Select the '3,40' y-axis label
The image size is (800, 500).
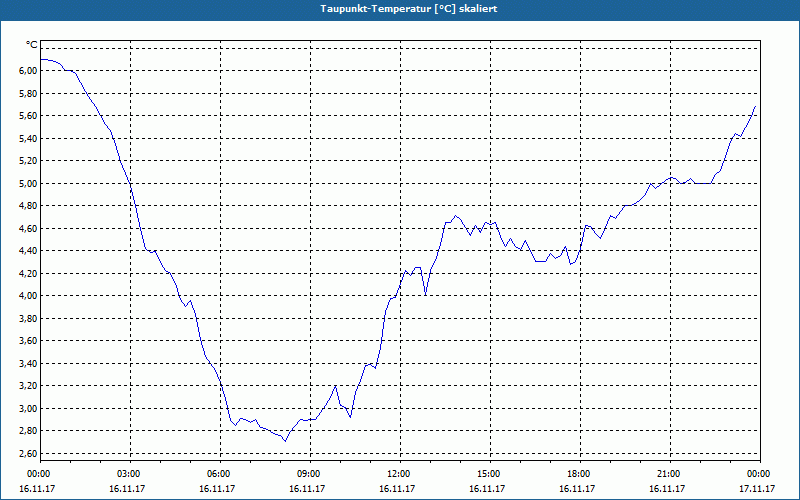click(28, 363)
